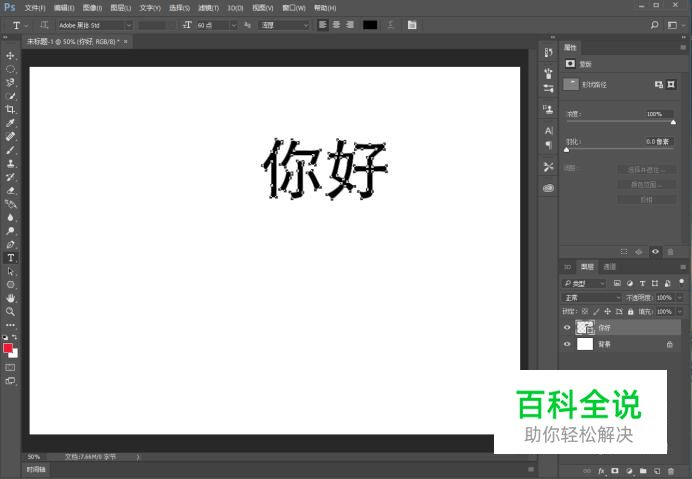Open the 图层 (Layer) menu
This screenshot has height=479, width=692.
click(x=120, y=8)
